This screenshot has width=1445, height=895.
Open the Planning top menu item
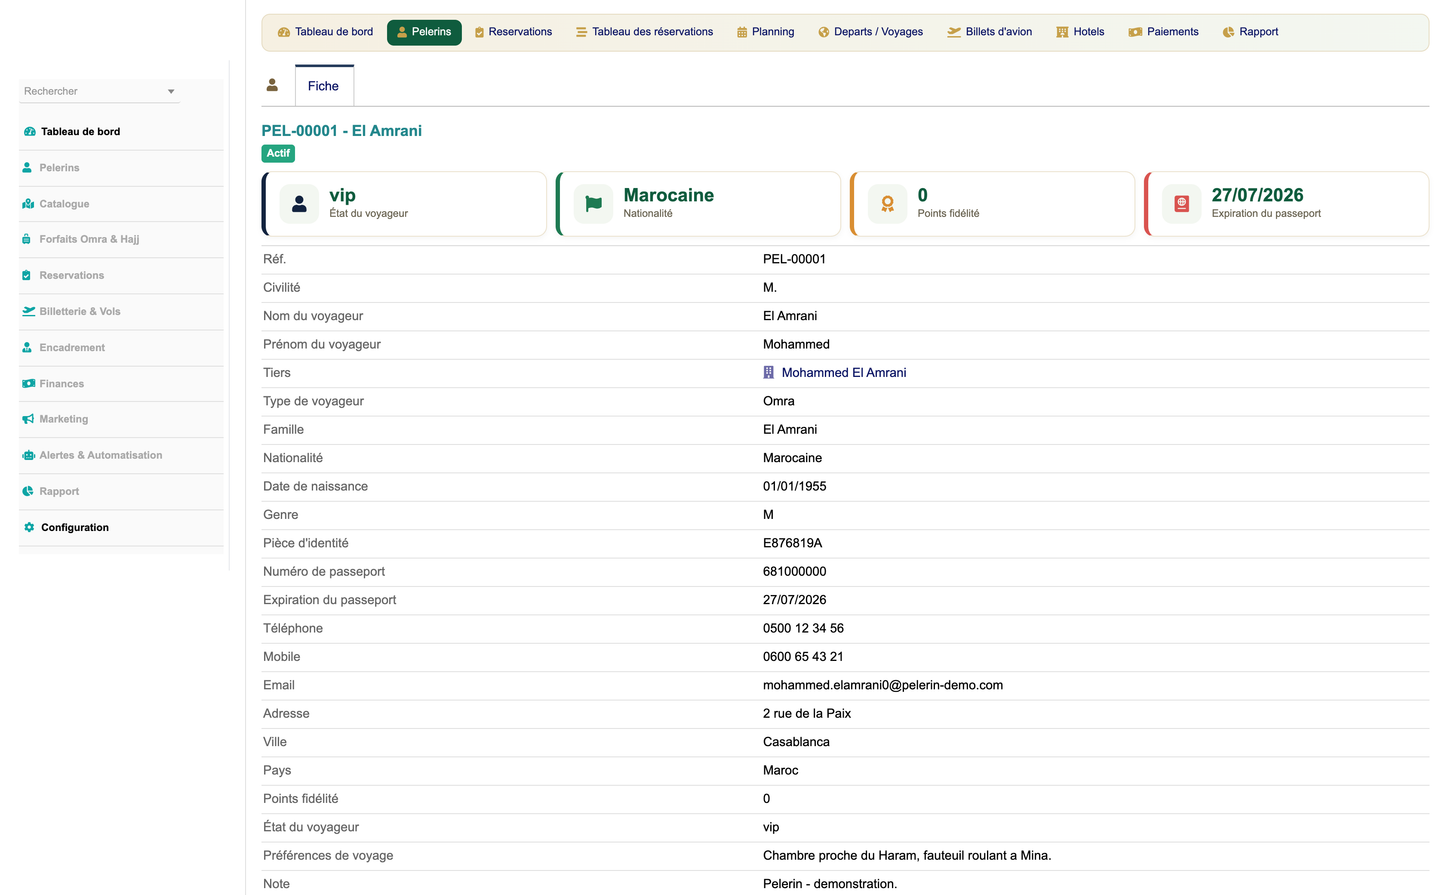[x=766, y=32]
